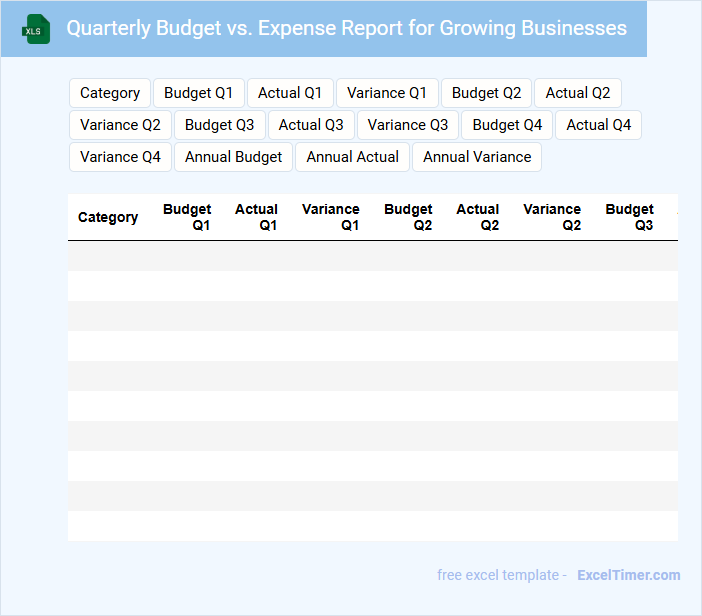Click the Budget Q1 tag
Image resolution: width=702 pixels, height=616 pixels.
[198, 93]
